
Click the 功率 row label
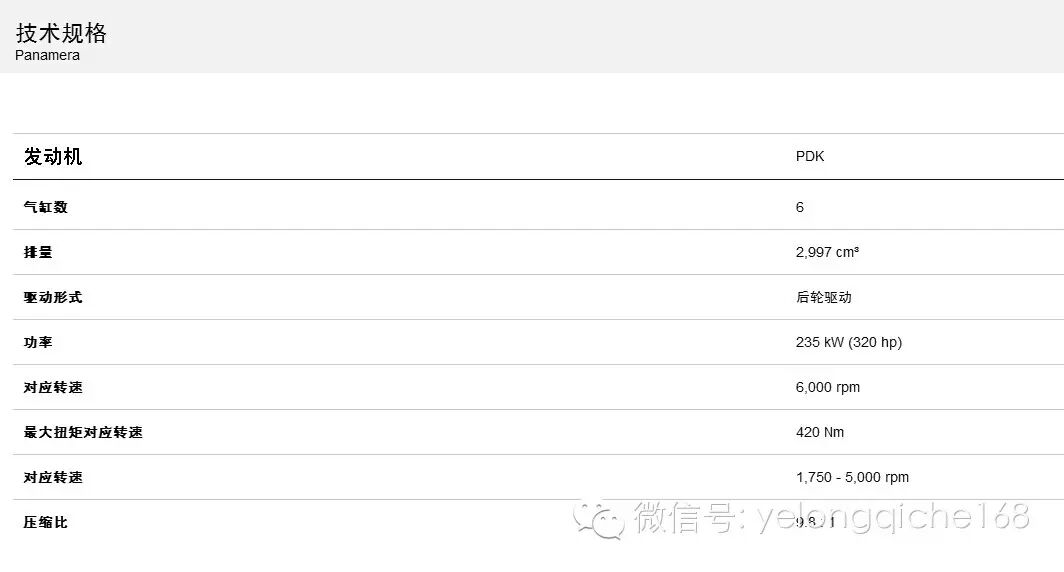pos(38,342)
